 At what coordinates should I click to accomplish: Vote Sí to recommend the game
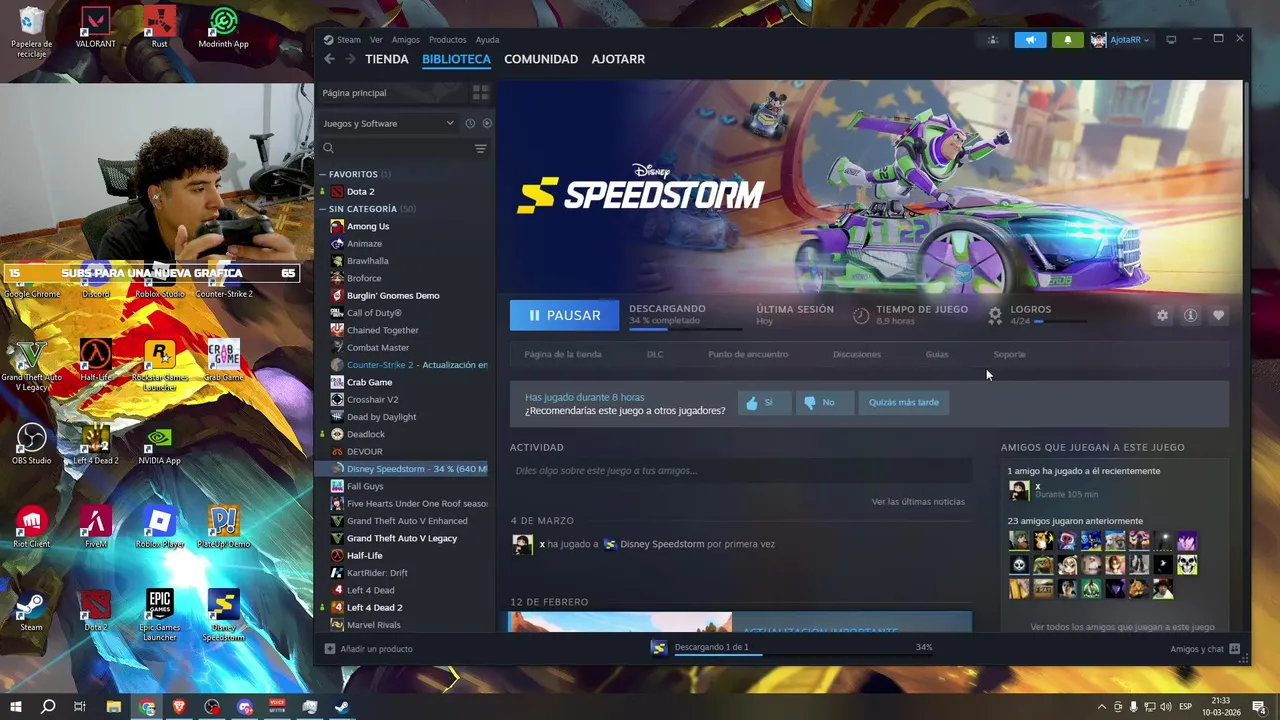tap(763, 402)
